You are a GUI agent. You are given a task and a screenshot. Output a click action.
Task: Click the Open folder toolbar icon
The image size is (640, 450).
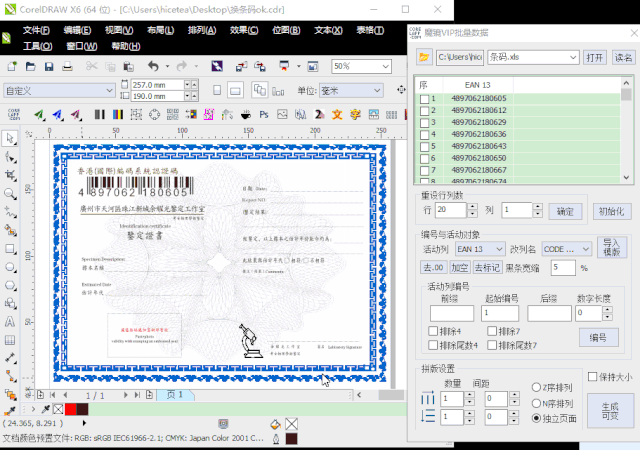pyautogui.click(x=30, y=66)
